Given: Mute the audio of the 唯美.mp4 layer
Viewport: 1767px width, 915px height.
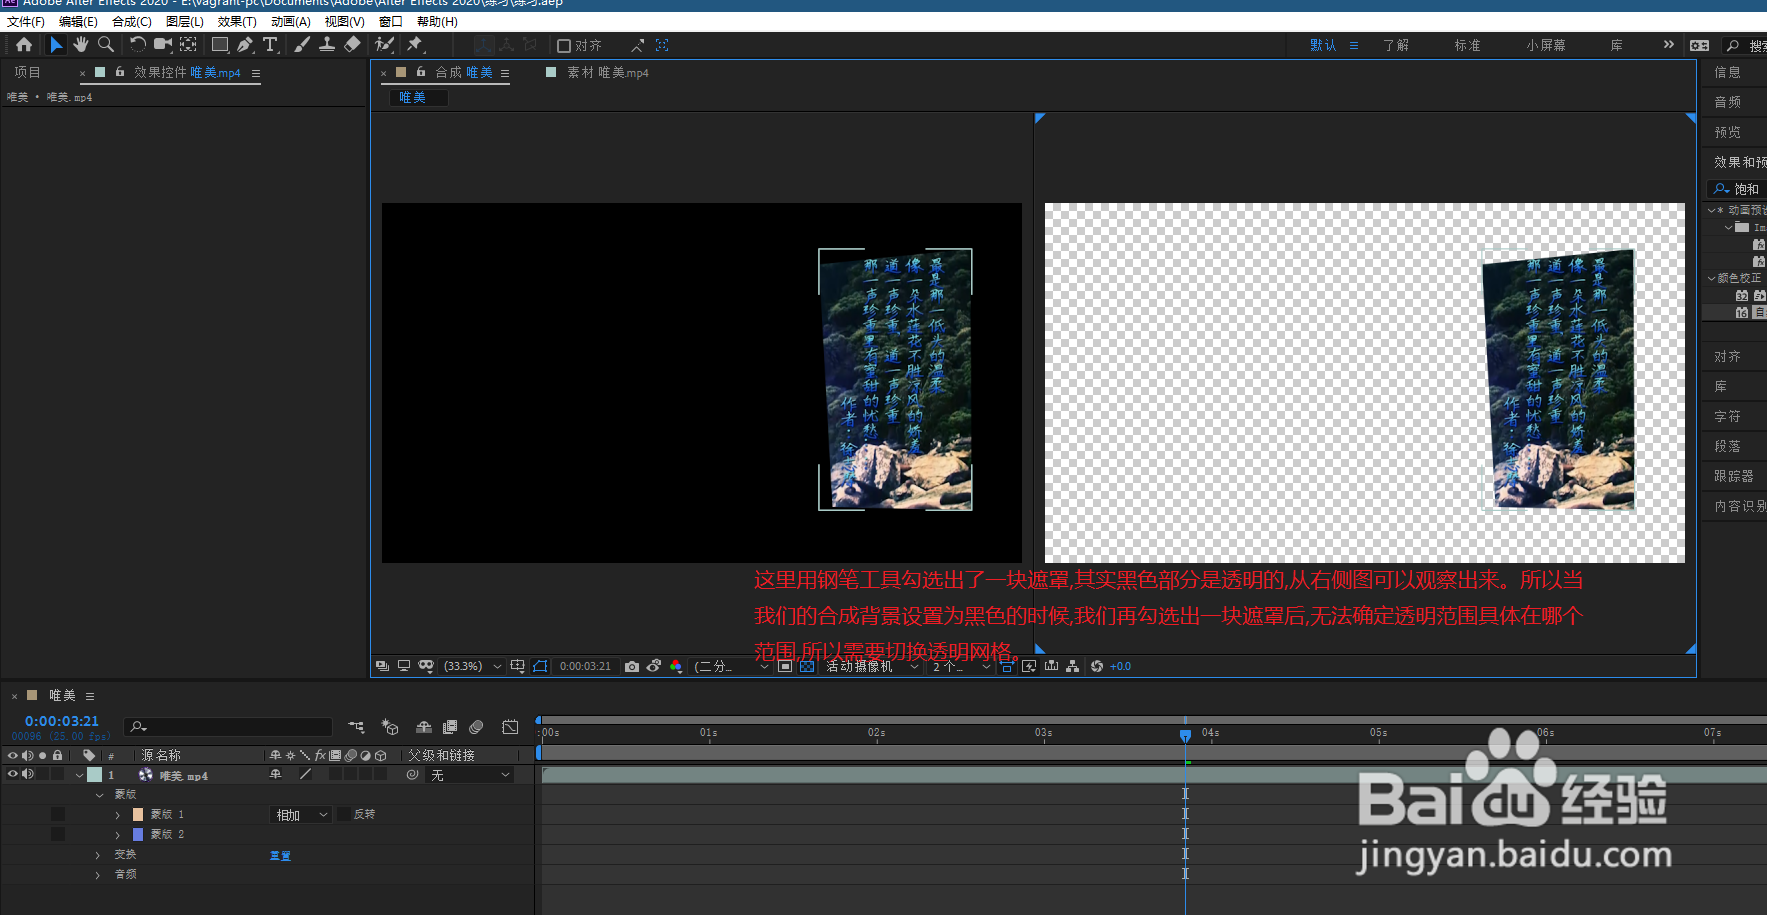Looking at the screenshot, I should coord(28,774).
